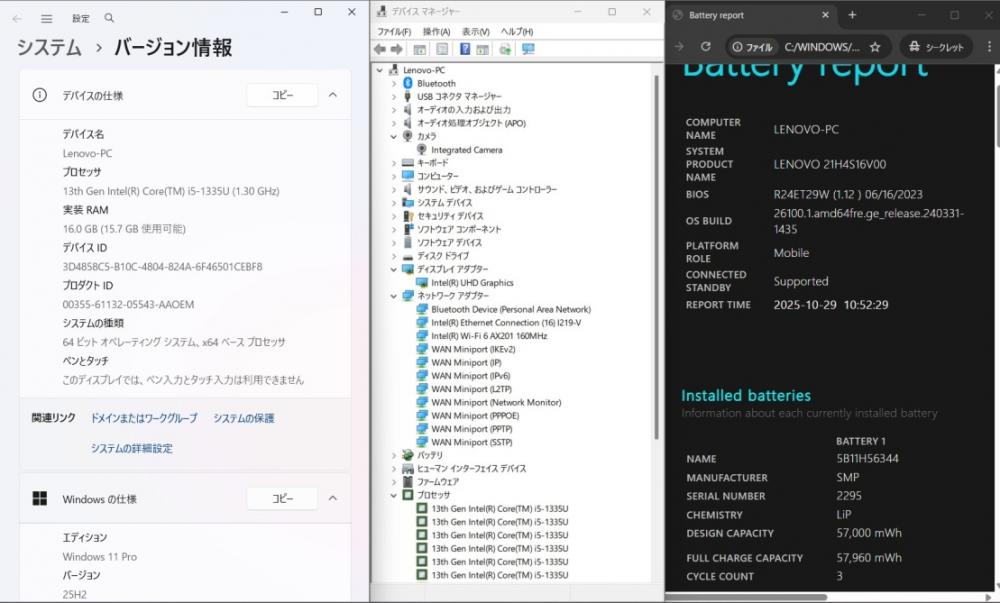Click the search icon in Settings

tap(109, 18)
